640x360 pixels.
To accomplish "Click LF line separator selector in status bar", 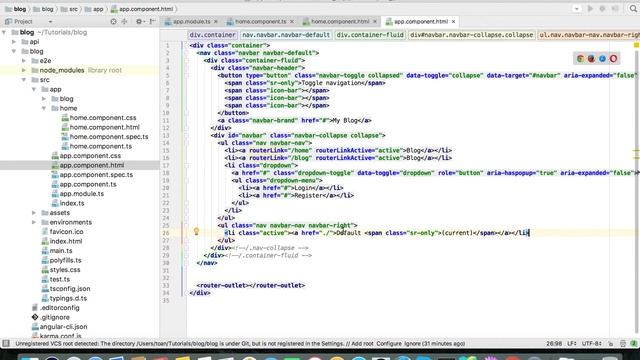I will 572,344.
